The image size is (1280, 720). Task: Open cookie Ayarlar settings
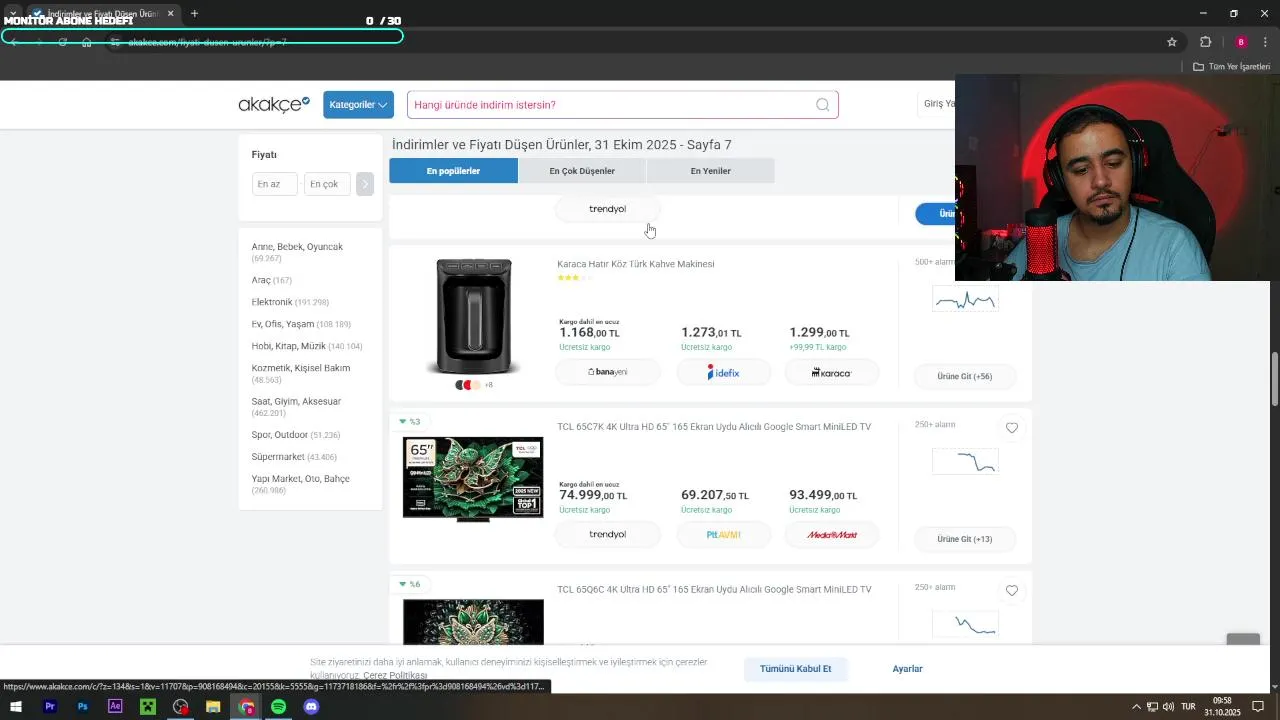point(908,669)
